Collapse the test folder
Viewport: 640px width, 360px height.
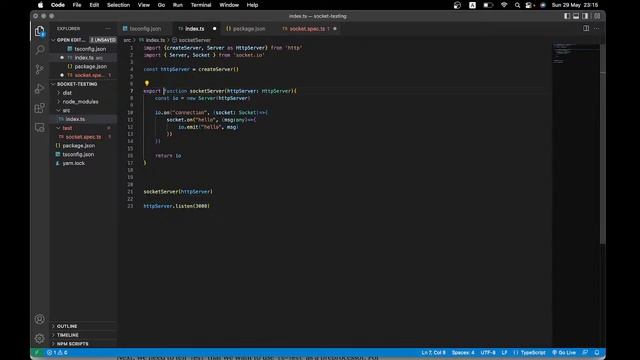(x=67, y=128)
